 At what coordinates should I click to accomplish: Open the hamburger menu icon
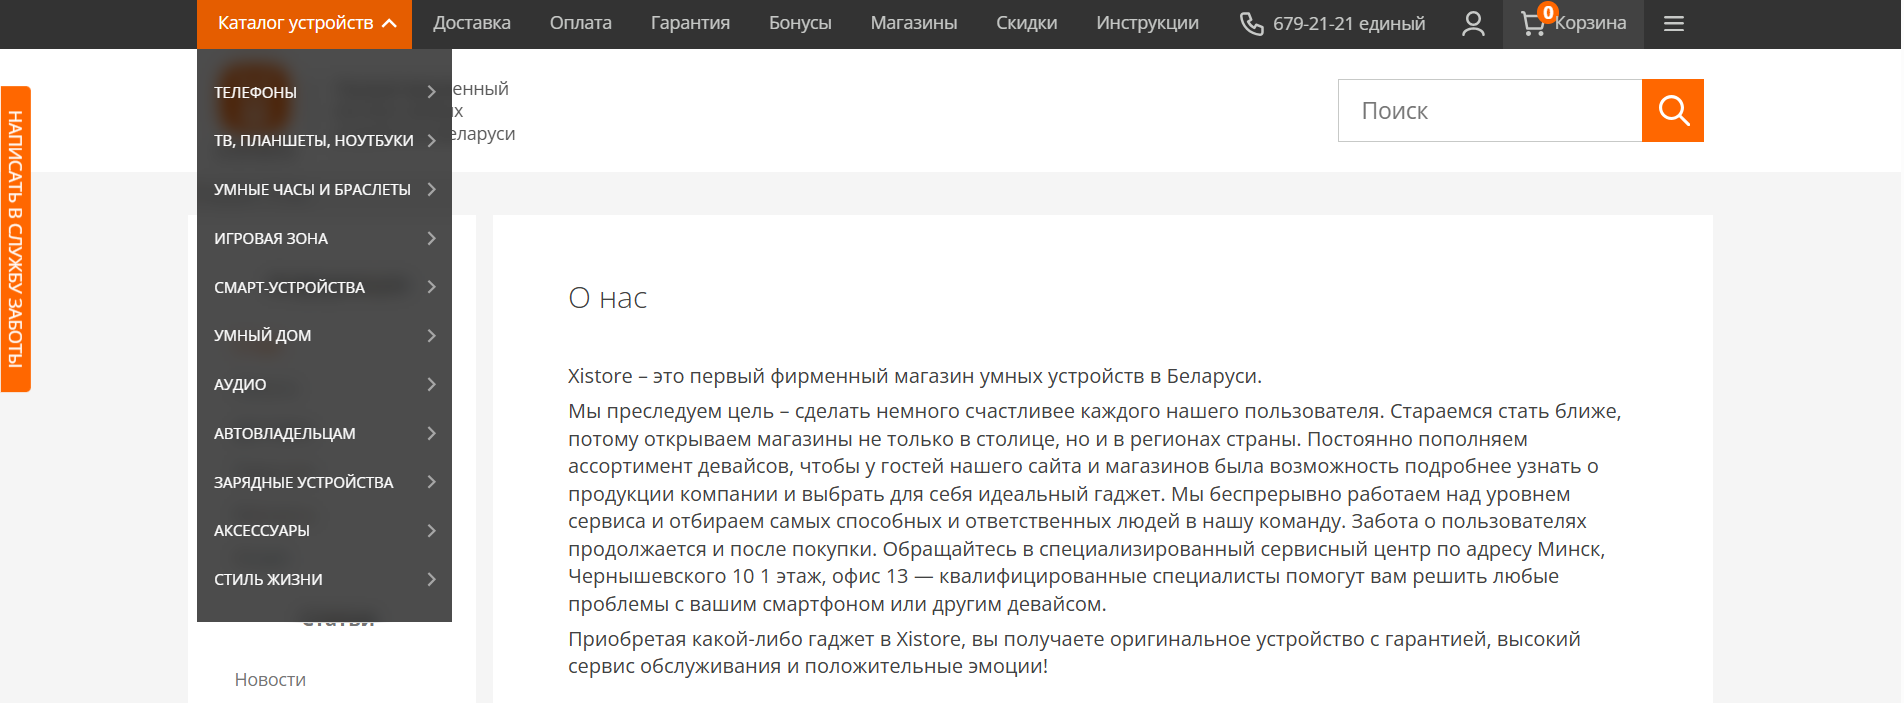pos(1674,23)
